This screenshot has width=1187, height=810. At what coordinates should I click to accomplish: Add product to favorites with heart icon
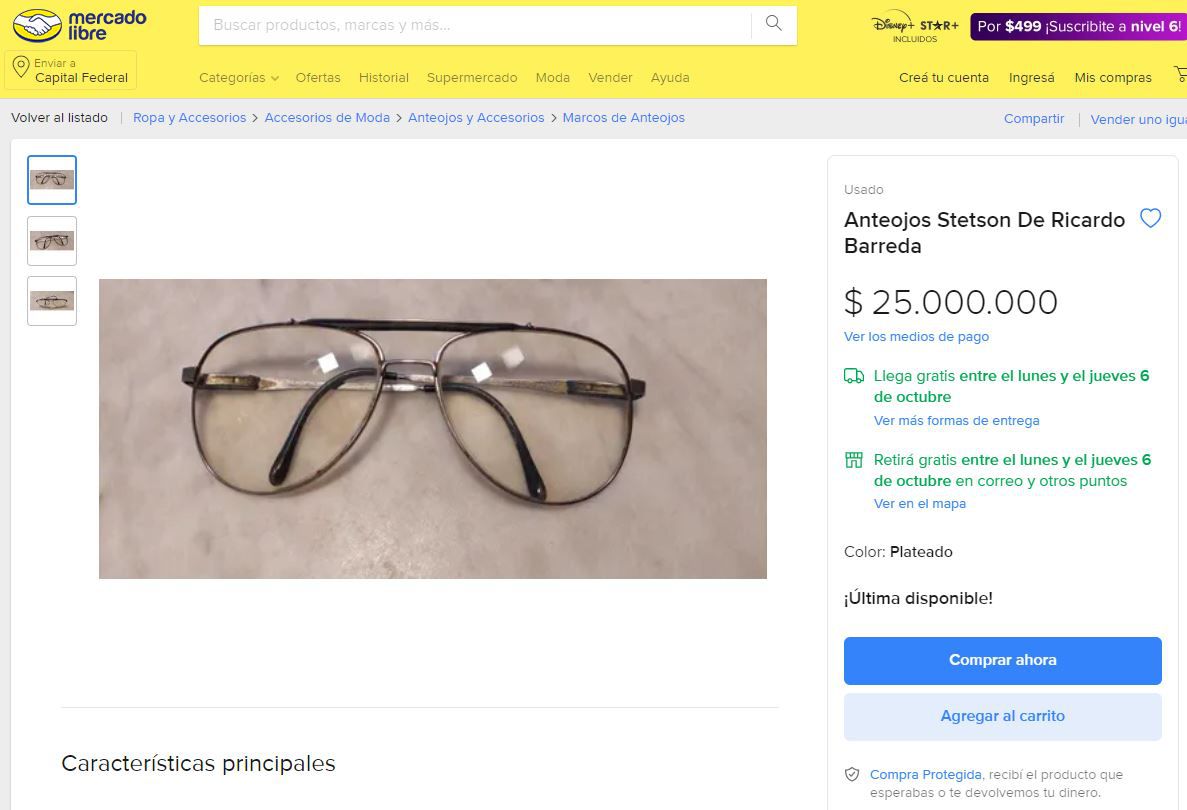click(1150, 218)
